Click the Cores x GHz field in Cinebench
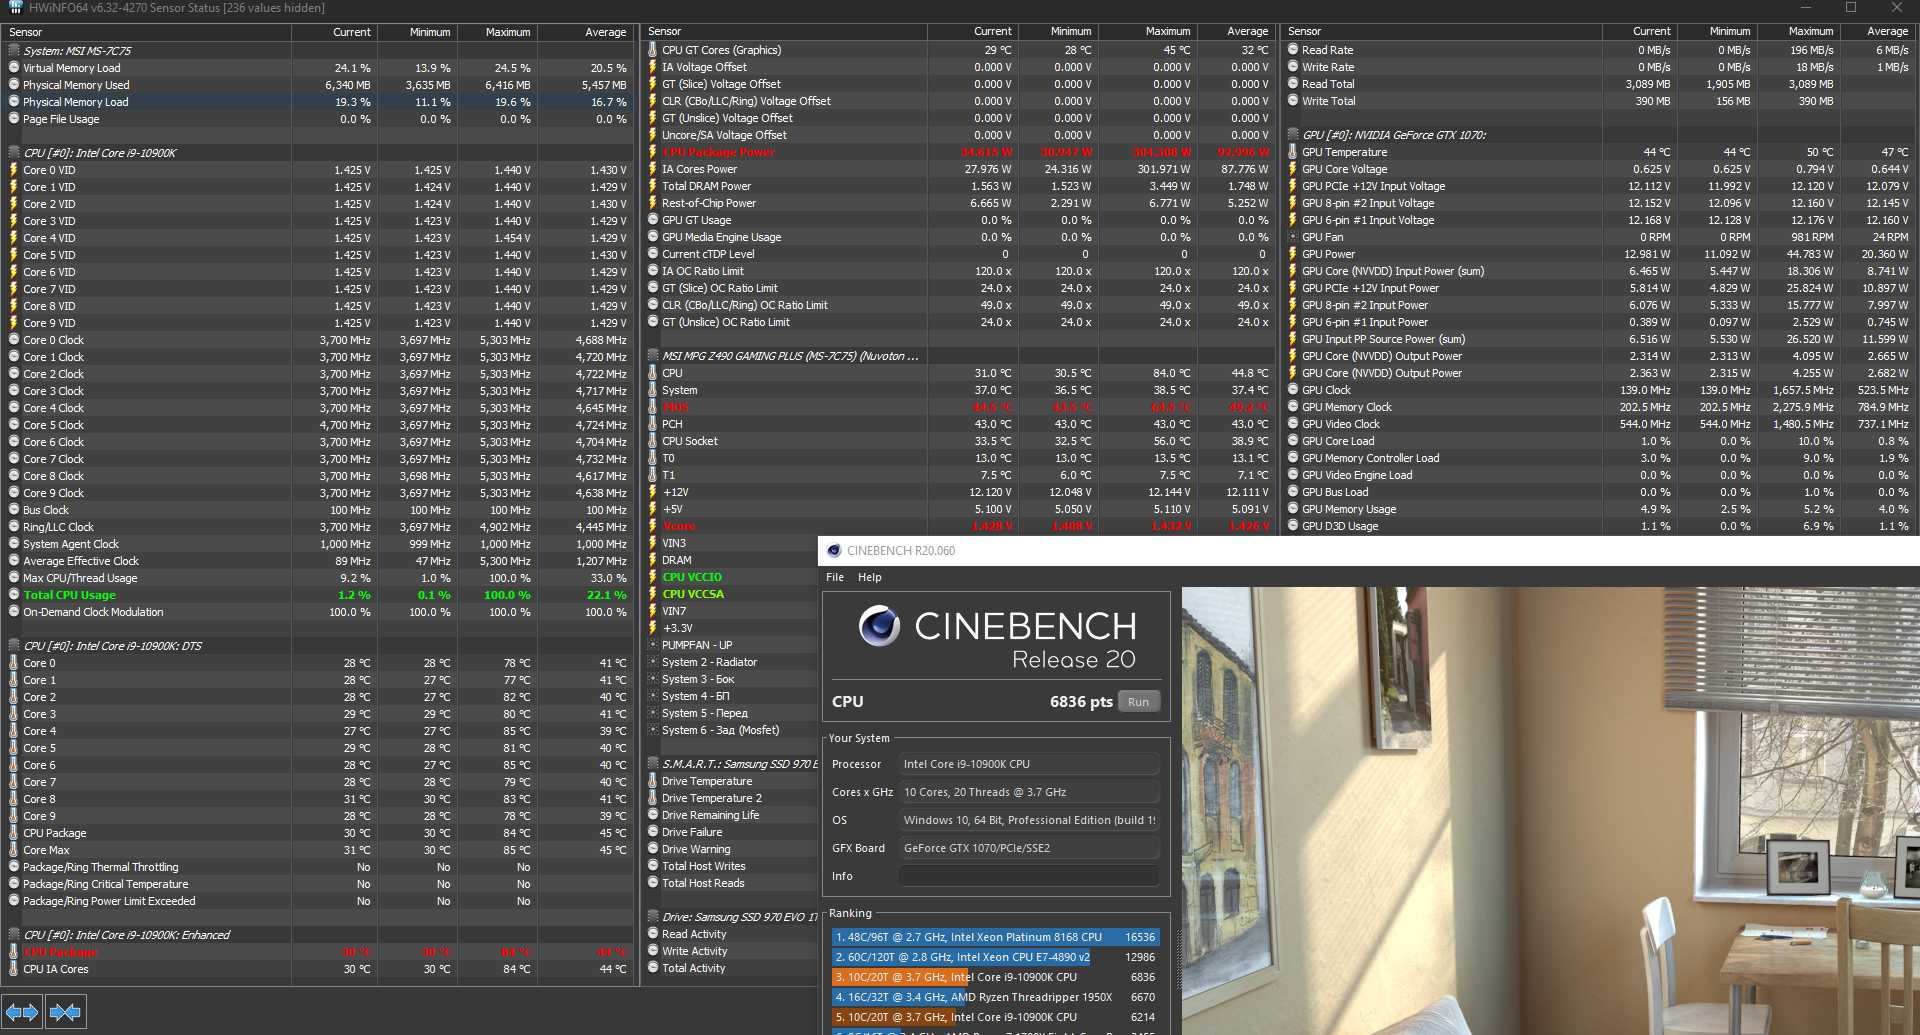This screenshot has height=1035, width=1920. point(1029,792)
